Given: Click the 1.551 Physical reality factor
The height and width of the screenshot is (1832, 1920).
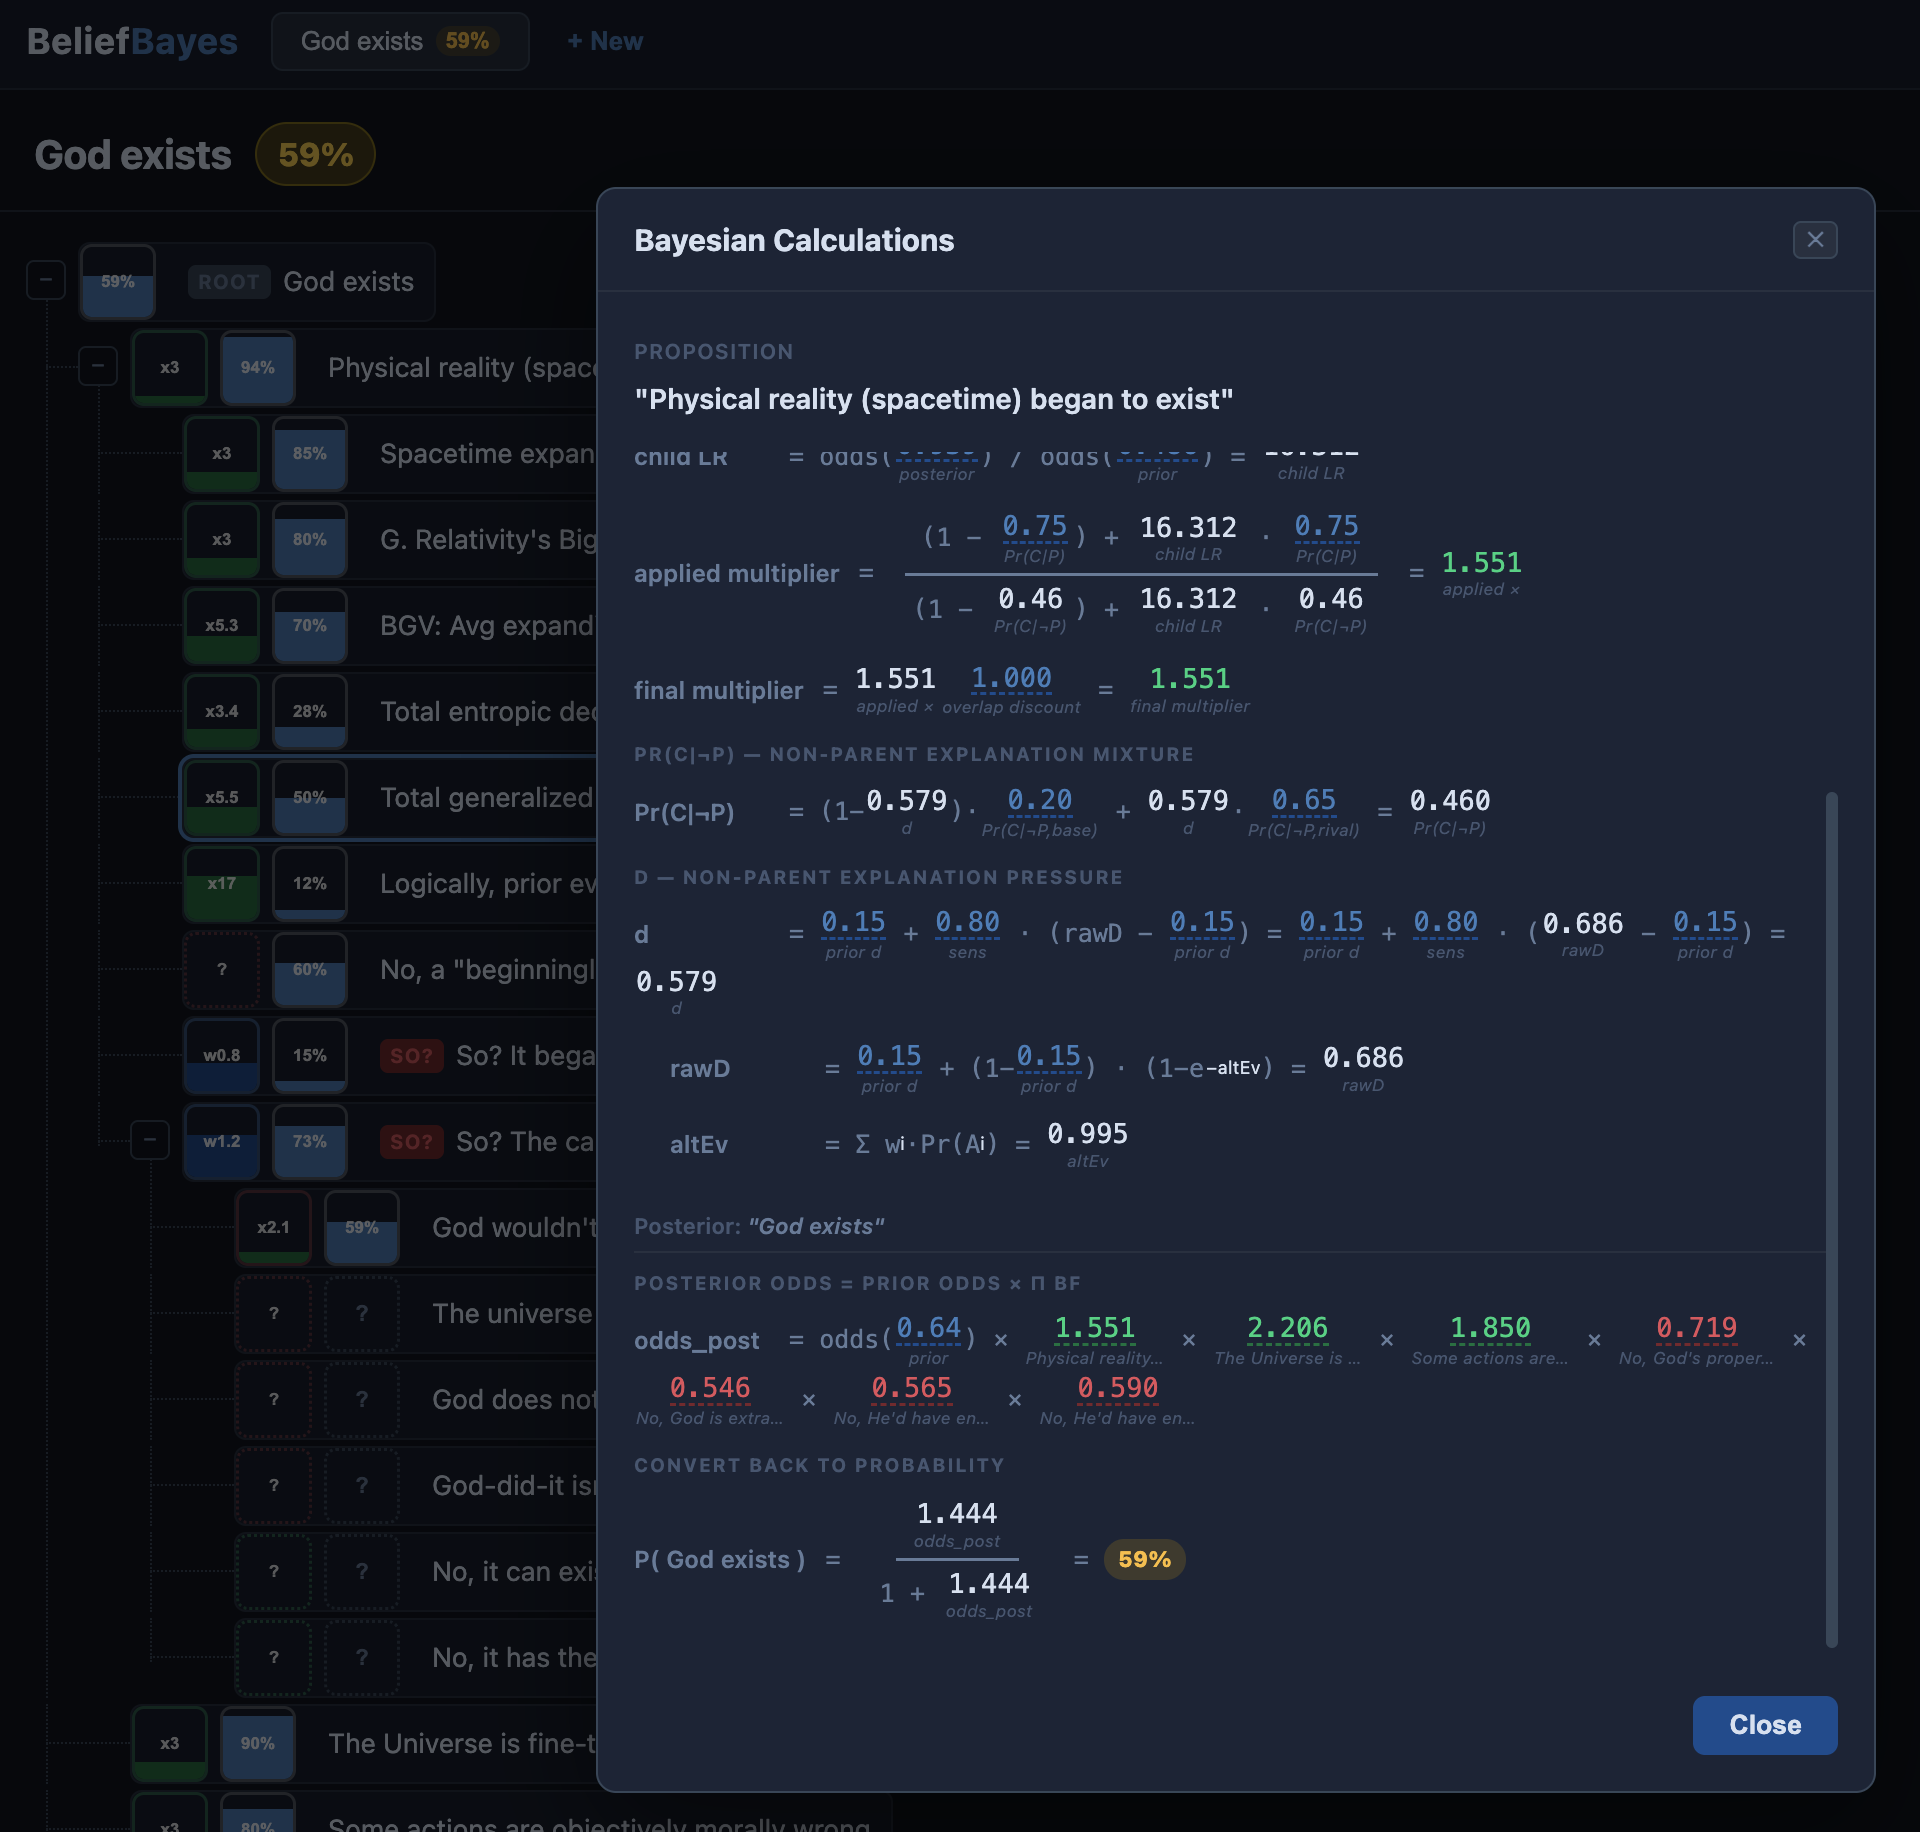Looking at the screenshot, I should (x=1094, y=1328).
